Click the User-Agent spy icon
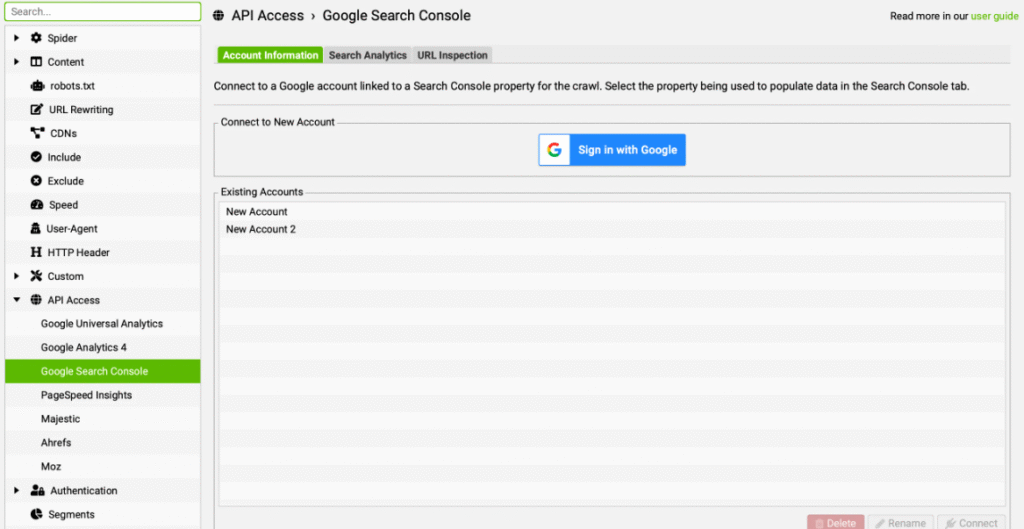Viewport: 1024px width, 529px height. [x=36, y=229]
